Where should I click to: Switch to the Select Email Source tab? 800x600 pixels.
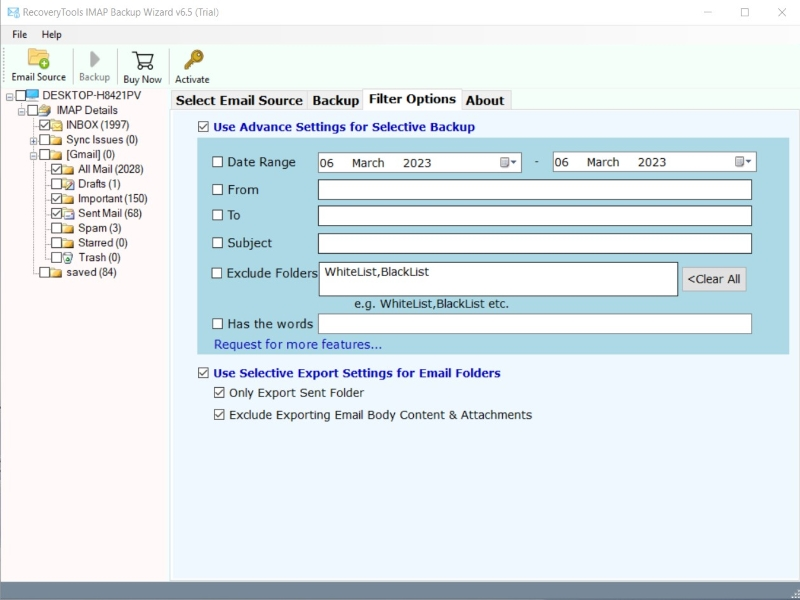click(x=239, y=101)
